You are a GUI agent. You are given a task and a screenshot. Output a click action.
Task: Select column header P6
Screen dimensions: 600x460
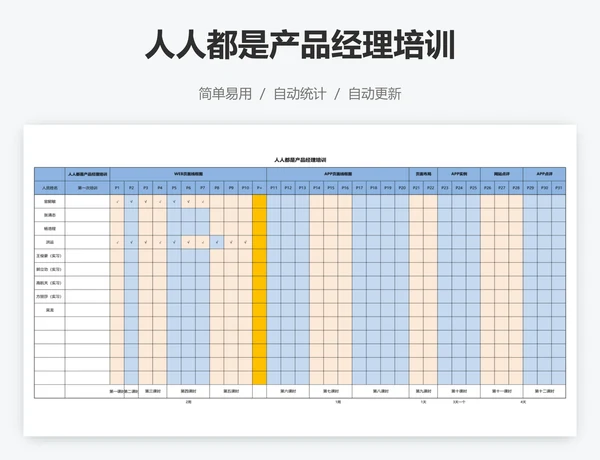[x=188, y=188]
